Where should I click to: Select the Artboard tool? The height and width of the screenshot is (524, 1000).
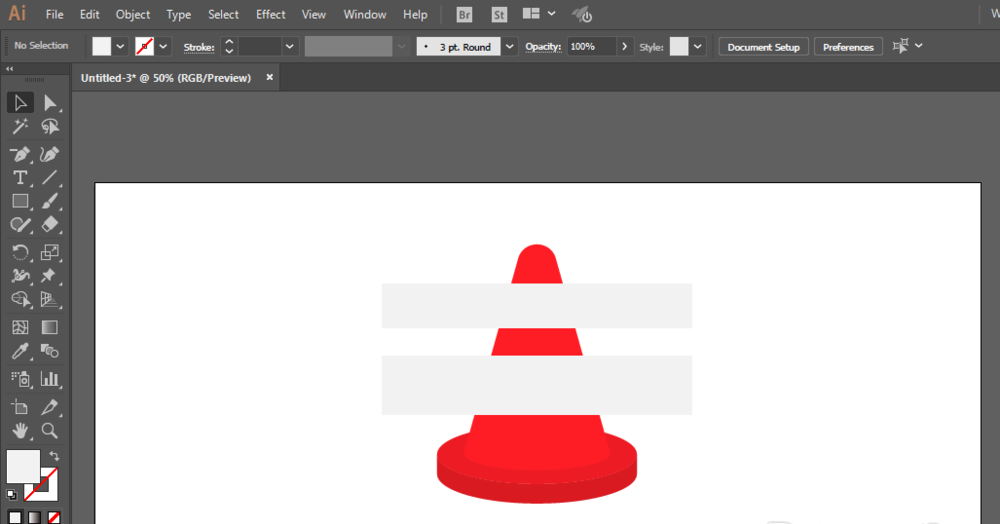click(x=20, y=407)
